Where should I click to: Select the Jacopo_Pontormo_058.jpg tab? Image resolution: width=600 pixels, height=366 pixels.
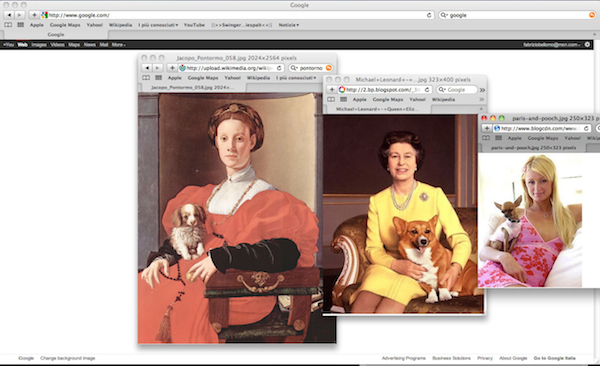tap(192, 87)
